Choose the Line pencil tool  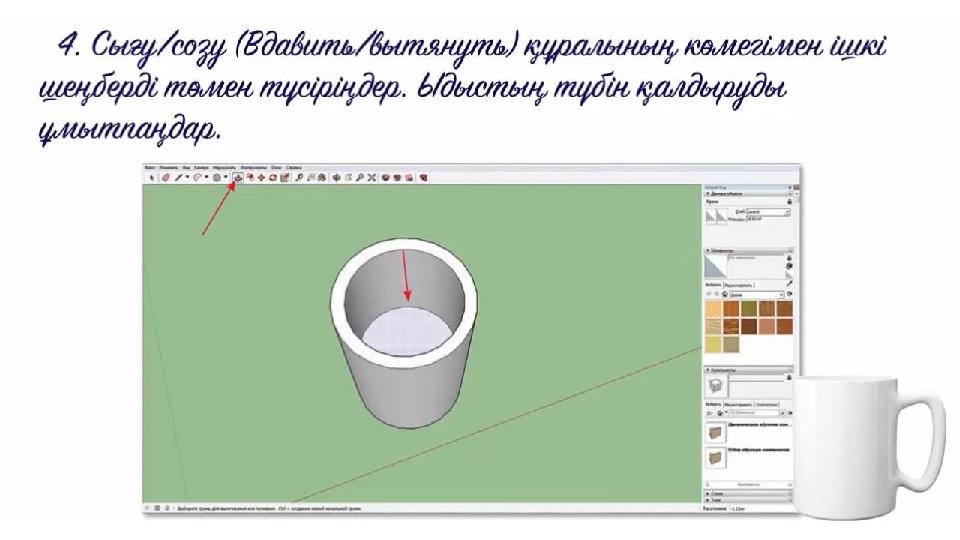178,178
